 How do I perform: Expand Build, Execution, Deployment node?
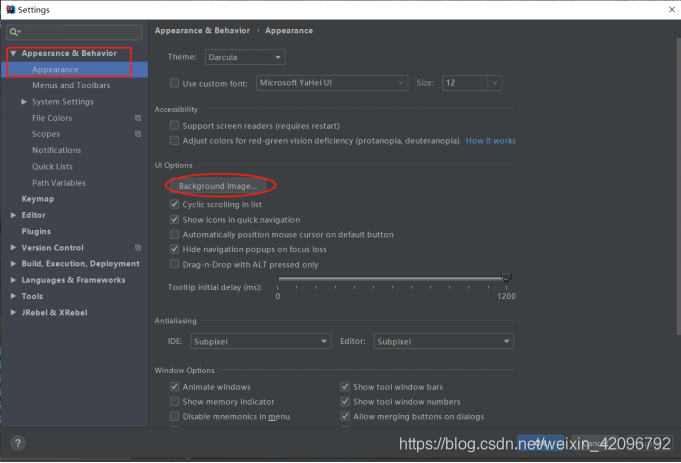point(13,264)
